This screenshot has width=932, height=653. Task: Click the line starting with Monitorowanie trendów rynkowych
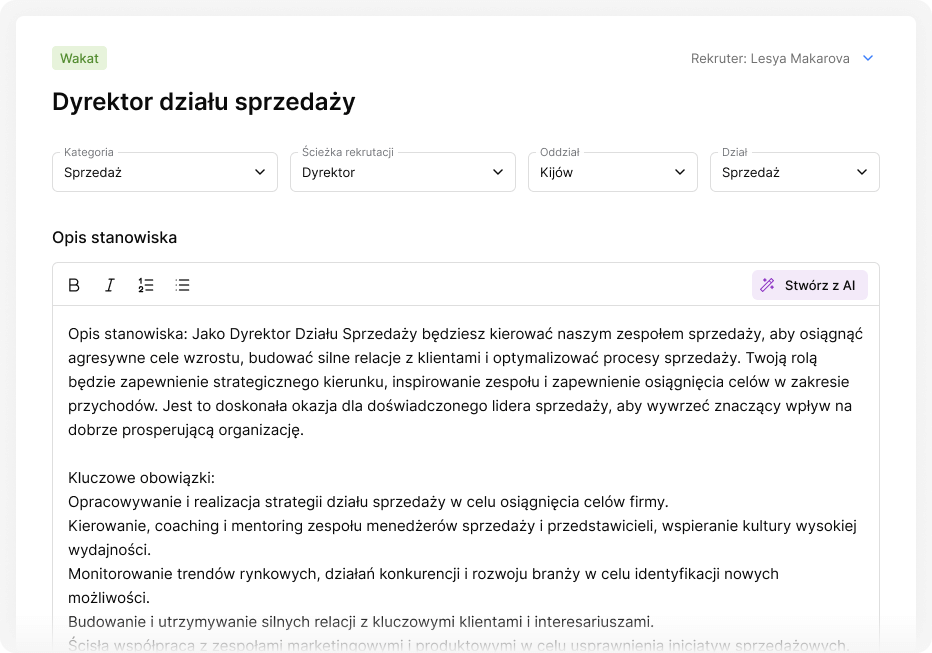tap(423, 574)
